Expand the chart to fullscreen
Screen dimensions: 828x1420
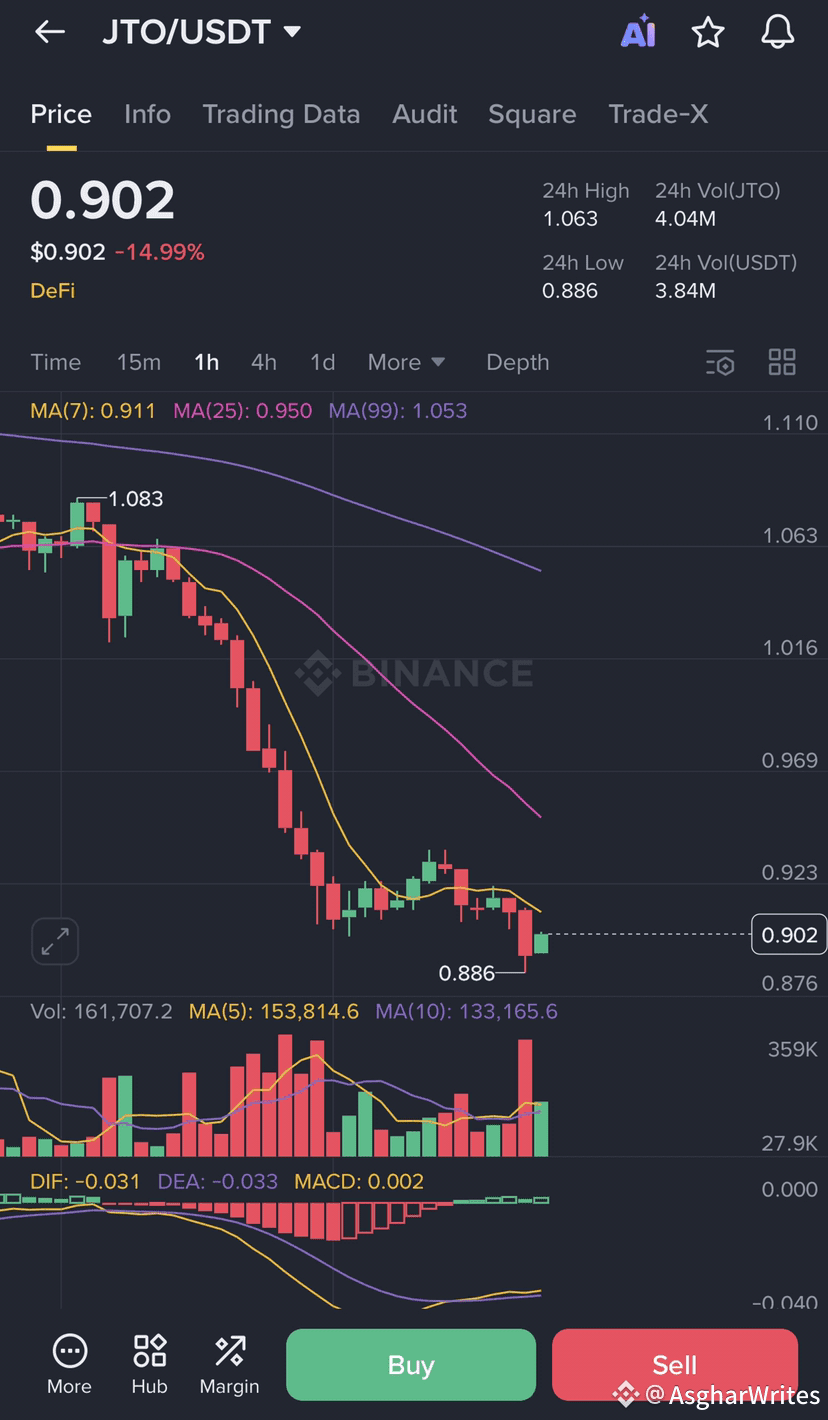[54, 941]
